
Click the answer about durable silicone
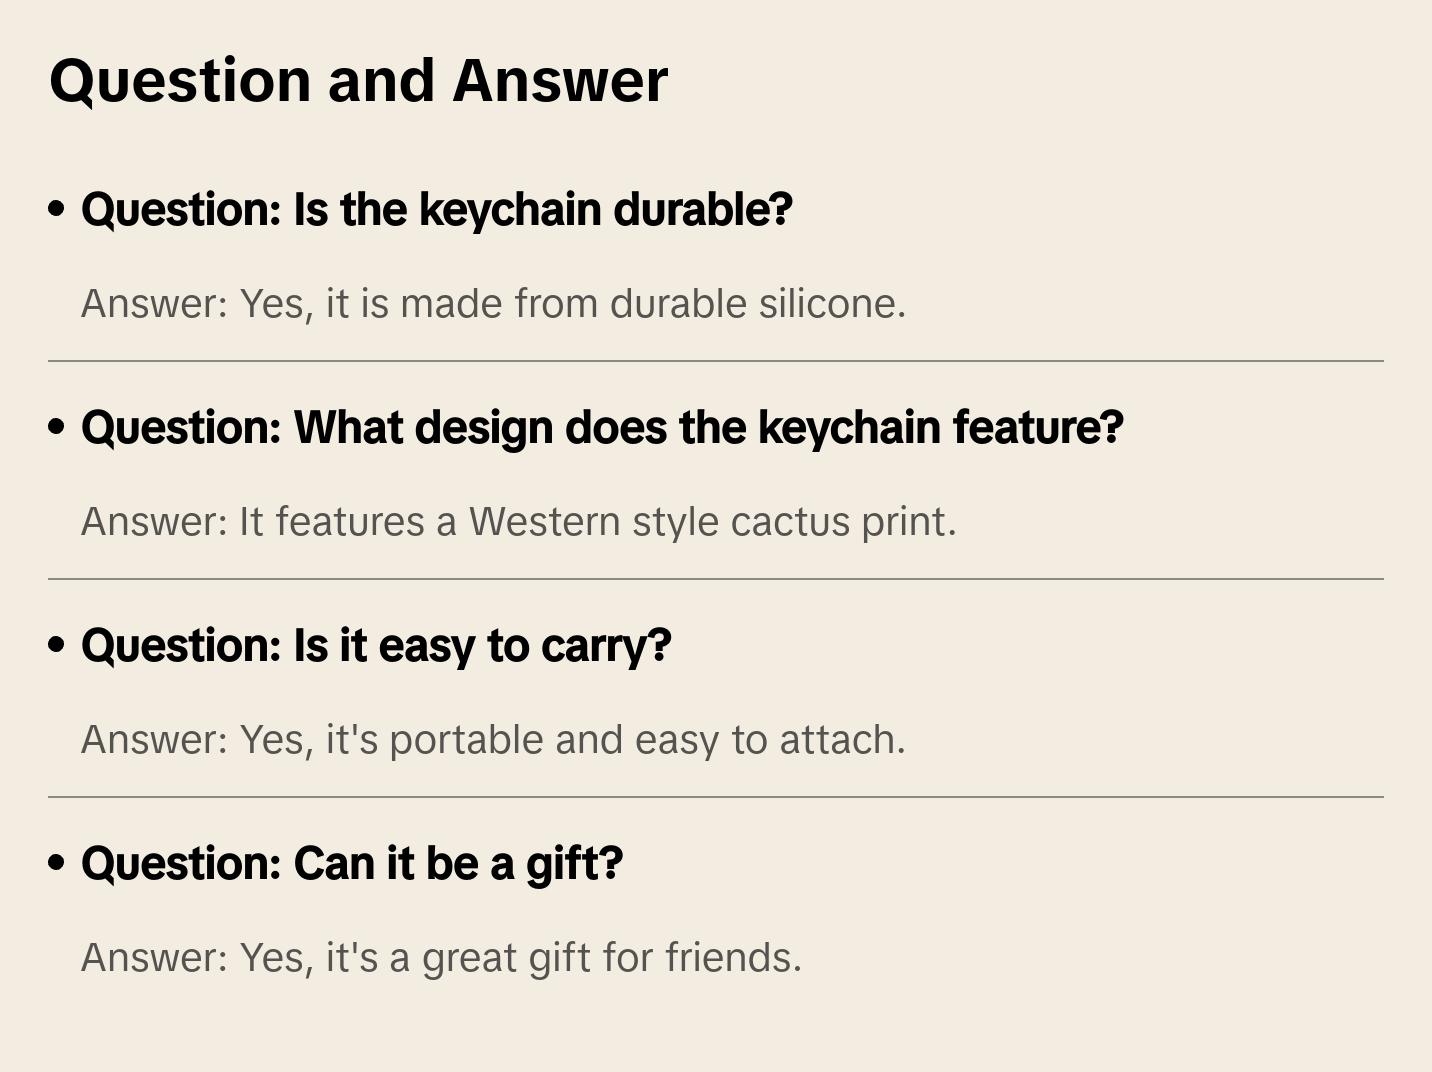click(493, 304)
